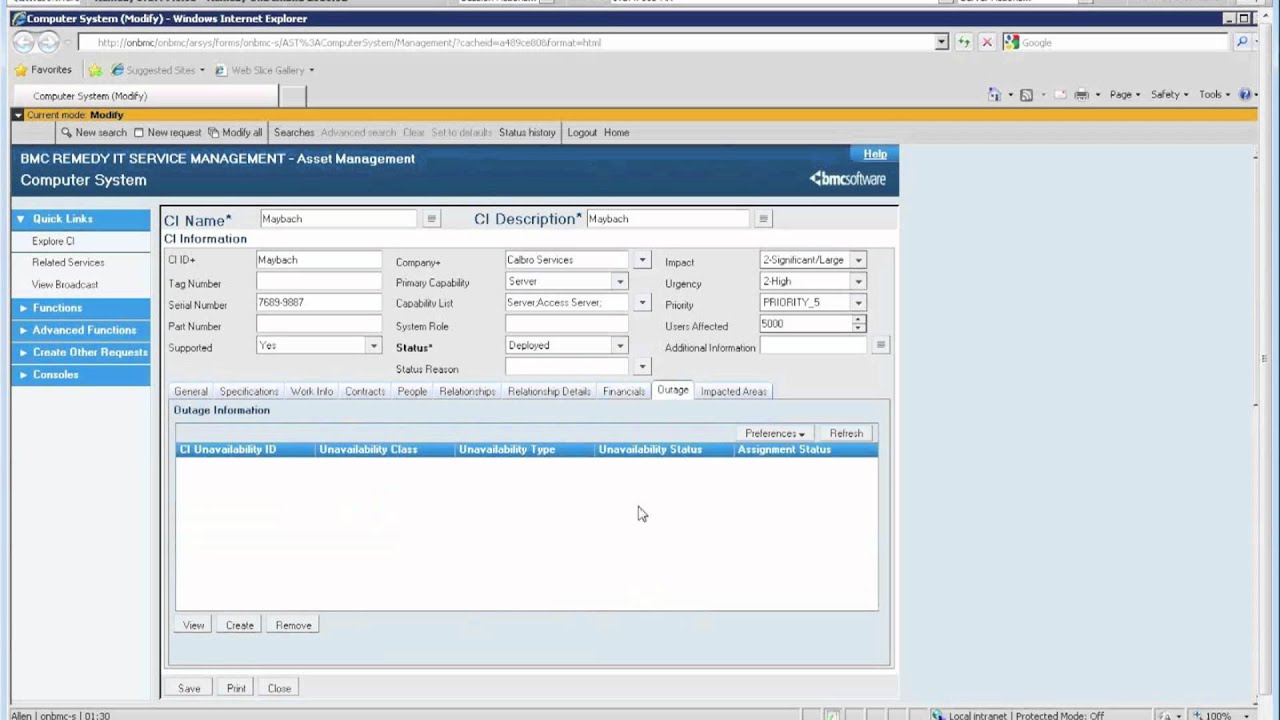Image resolution: width=1280 pixels, height=720 pixels.
Task: Click the Read Mail envelope icon
Action: (x=1061, y=94)
